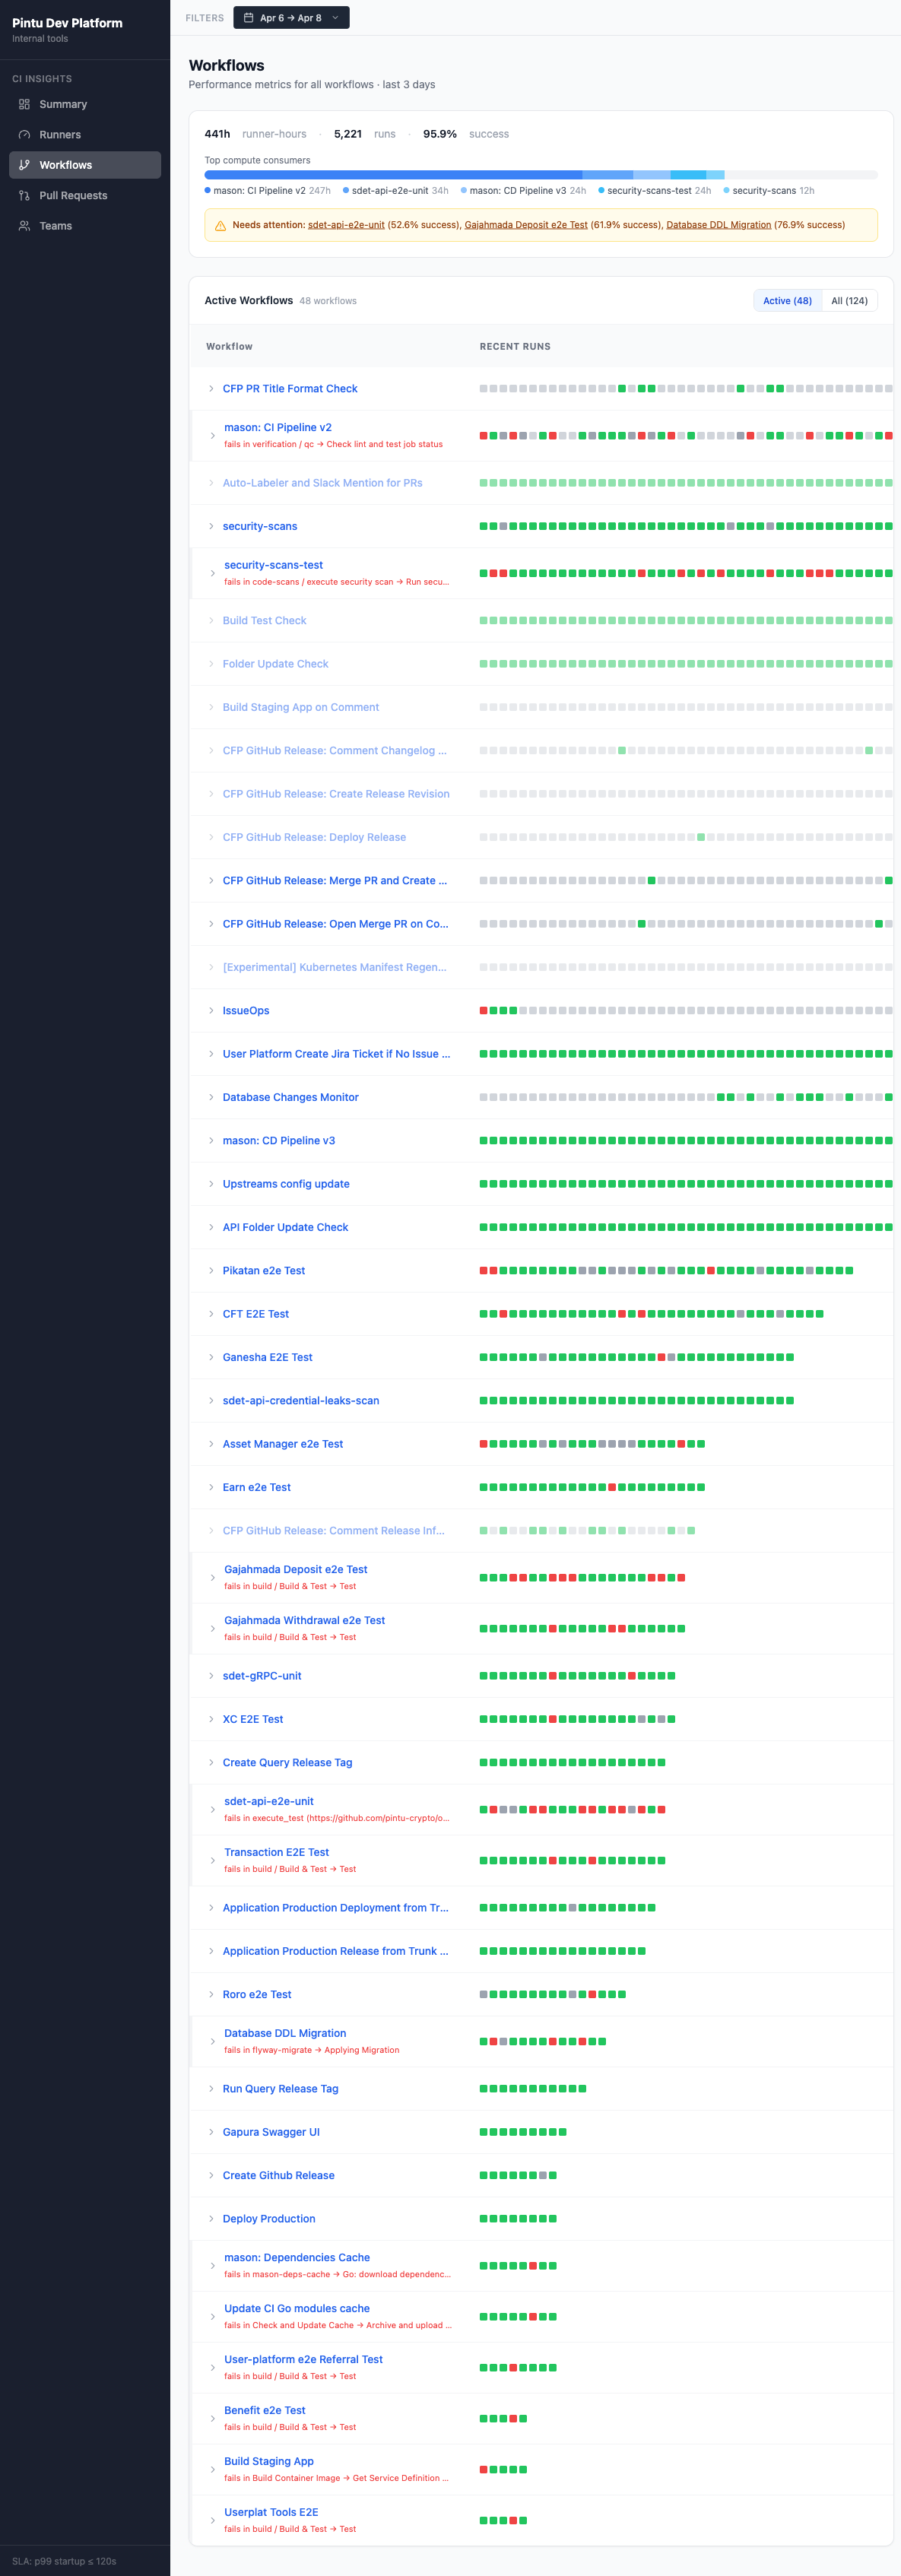Click the warning triangle in attention banner
The height and width of the screenshot is (2576, 901).
point(220,226)
